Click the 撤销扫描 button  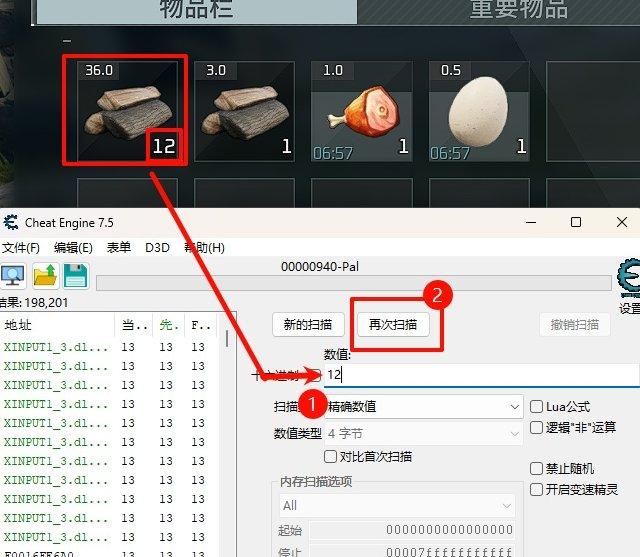(x=575, y=325)
